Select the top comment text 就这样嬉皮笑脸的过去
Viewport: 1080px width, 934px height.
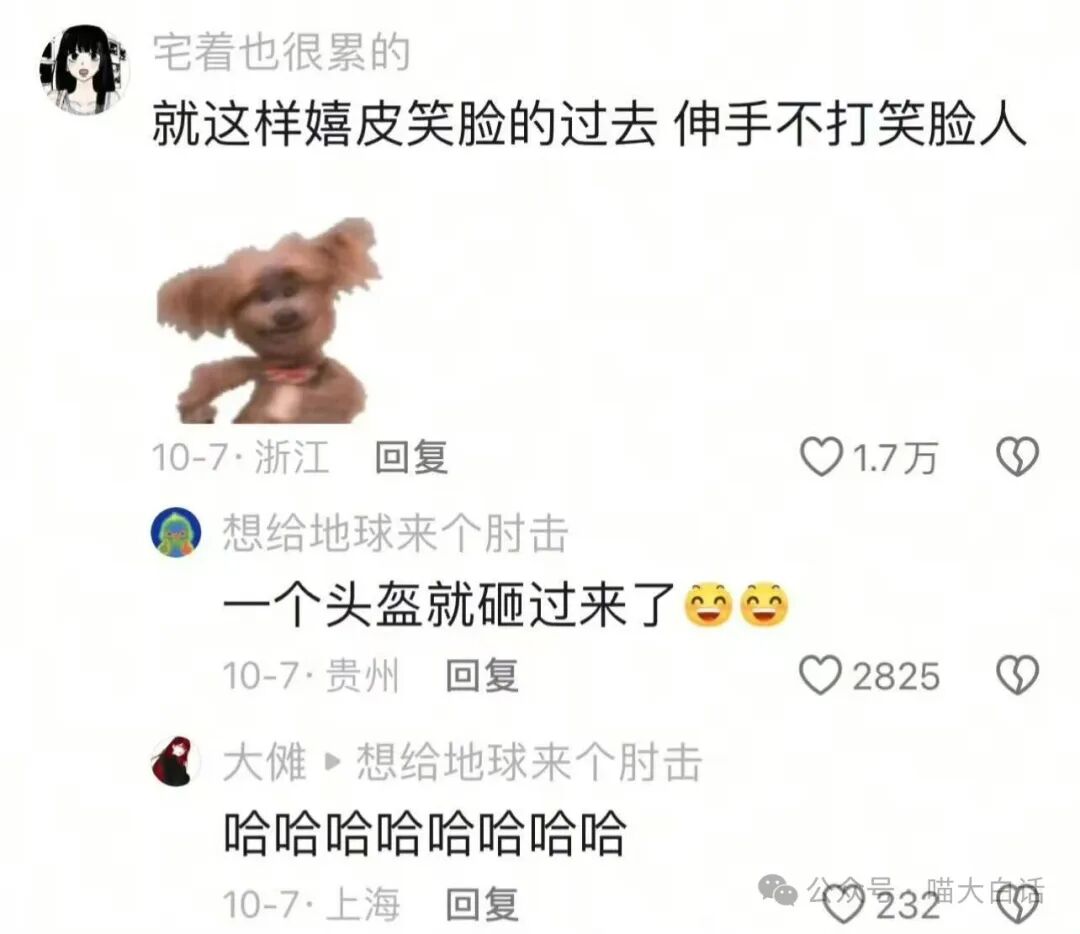click(404, 125)
